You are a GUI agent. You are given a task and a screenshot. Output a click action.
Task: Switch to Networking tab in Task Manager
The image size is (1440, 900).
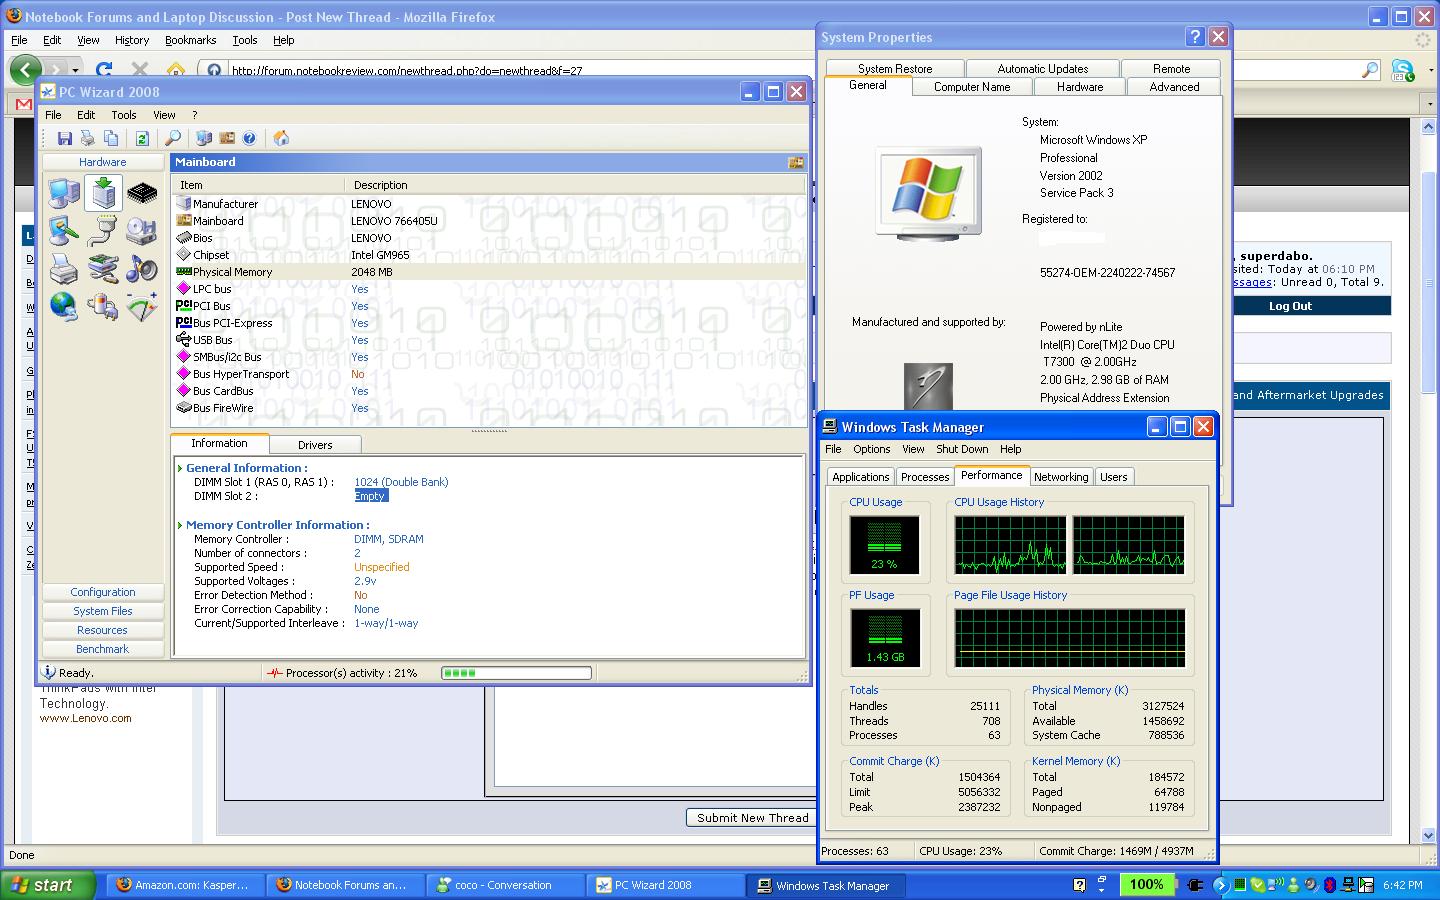coord(1061,477)
